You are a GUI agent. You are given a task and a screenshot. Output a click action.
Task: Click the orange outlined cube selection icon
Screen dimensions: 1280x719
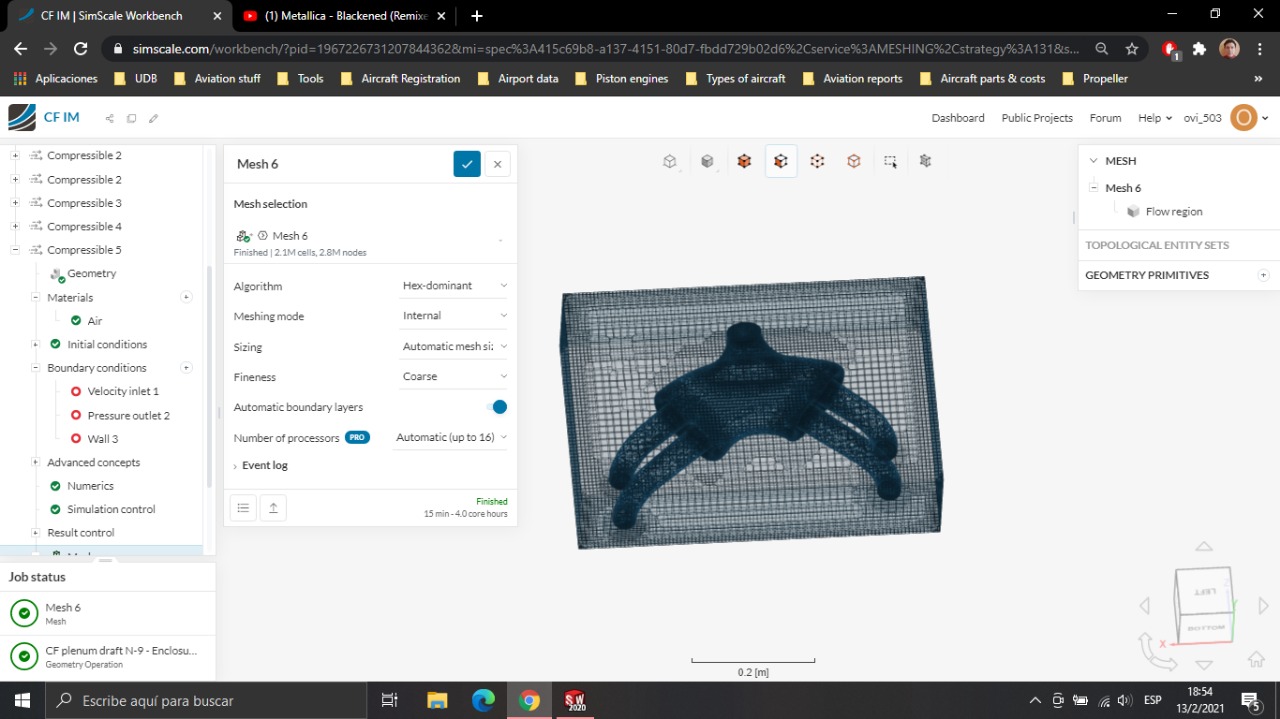click(853, 161)
